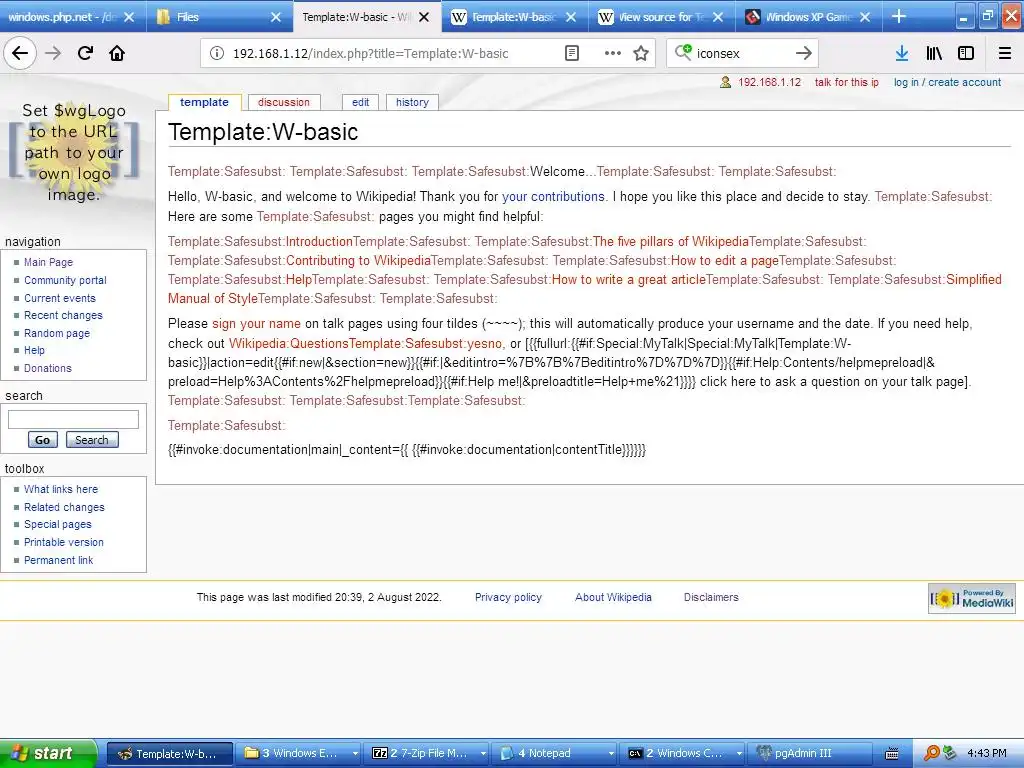Image resolution: width=1024 pixels, height=768 pixels.
Task: Click the Powered by MediaWiki badge
Action: pos(972,598)
